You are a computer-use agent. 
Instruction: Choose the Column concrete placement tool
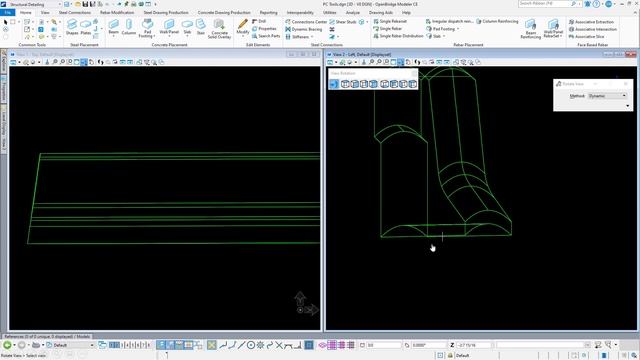tap(129, 27)
